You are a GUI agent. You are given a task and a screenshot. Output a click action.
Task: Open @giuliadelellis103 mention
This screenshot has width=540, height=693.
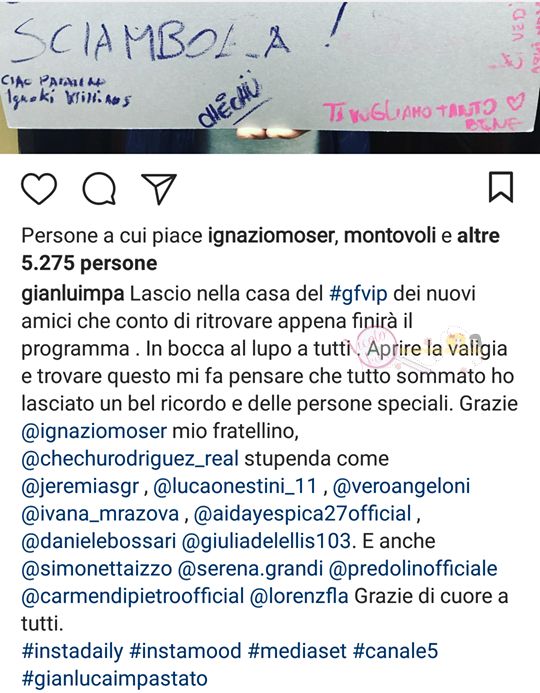[x=266, y=541]
